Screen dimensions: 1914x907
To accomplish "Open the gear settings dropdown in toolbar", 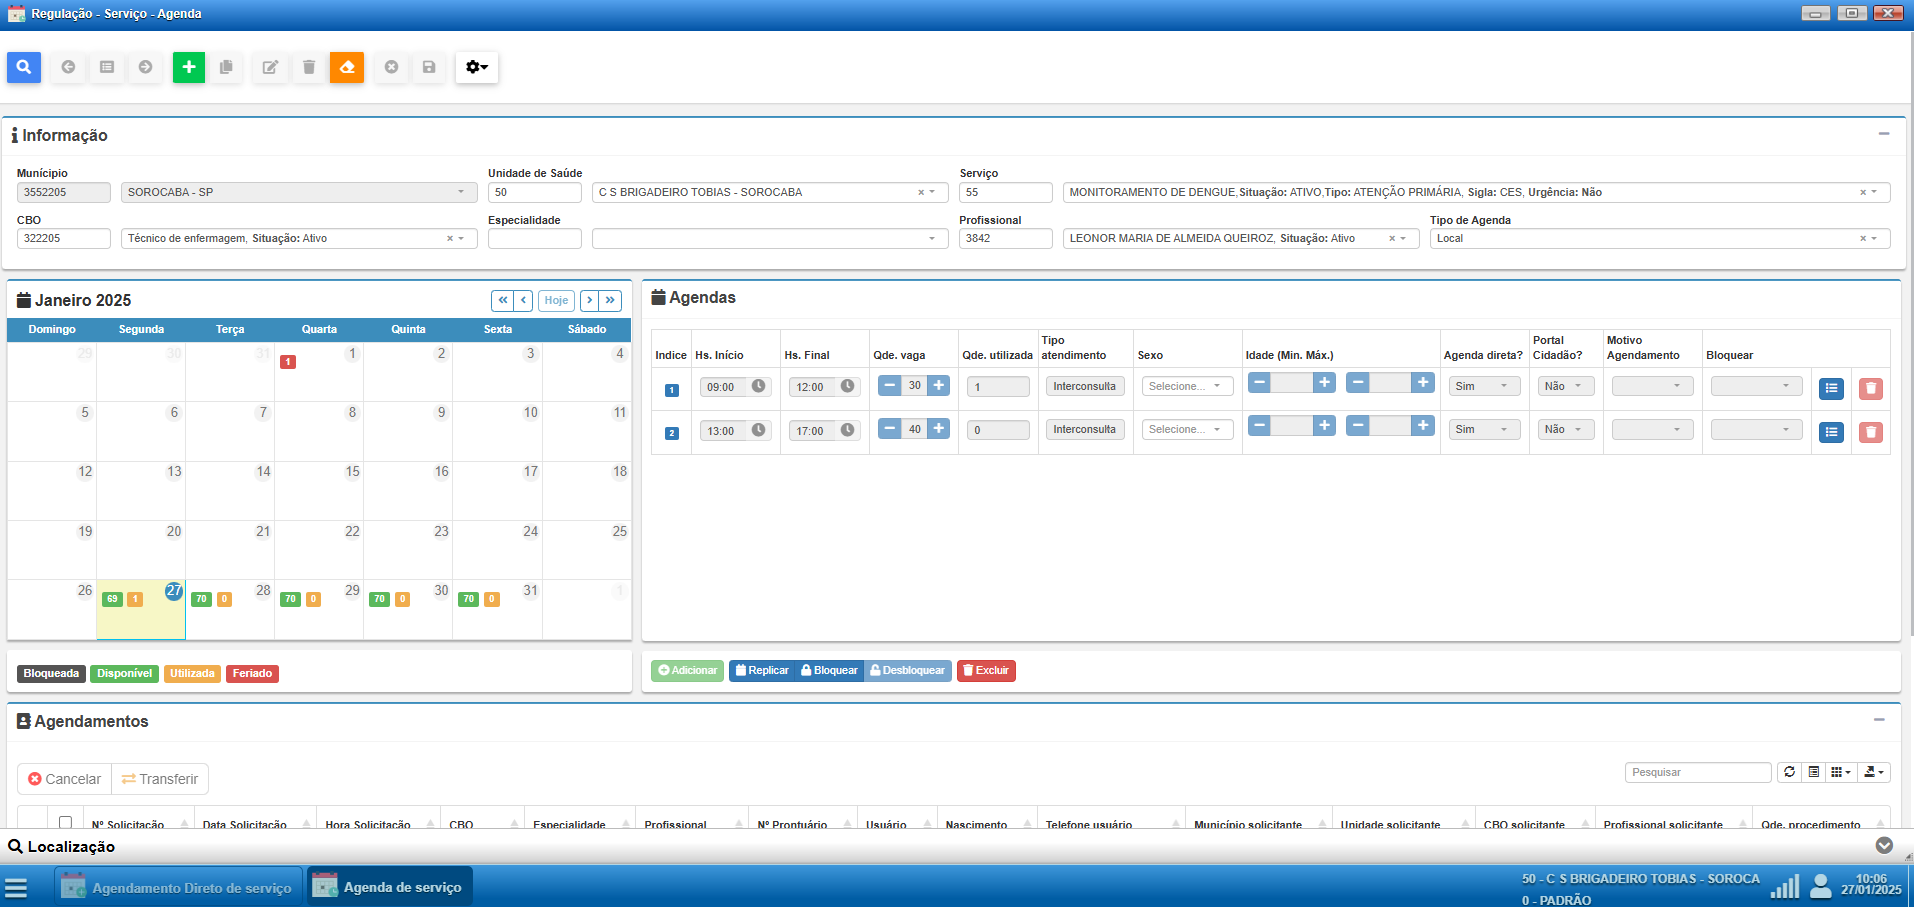I will 477,67.
